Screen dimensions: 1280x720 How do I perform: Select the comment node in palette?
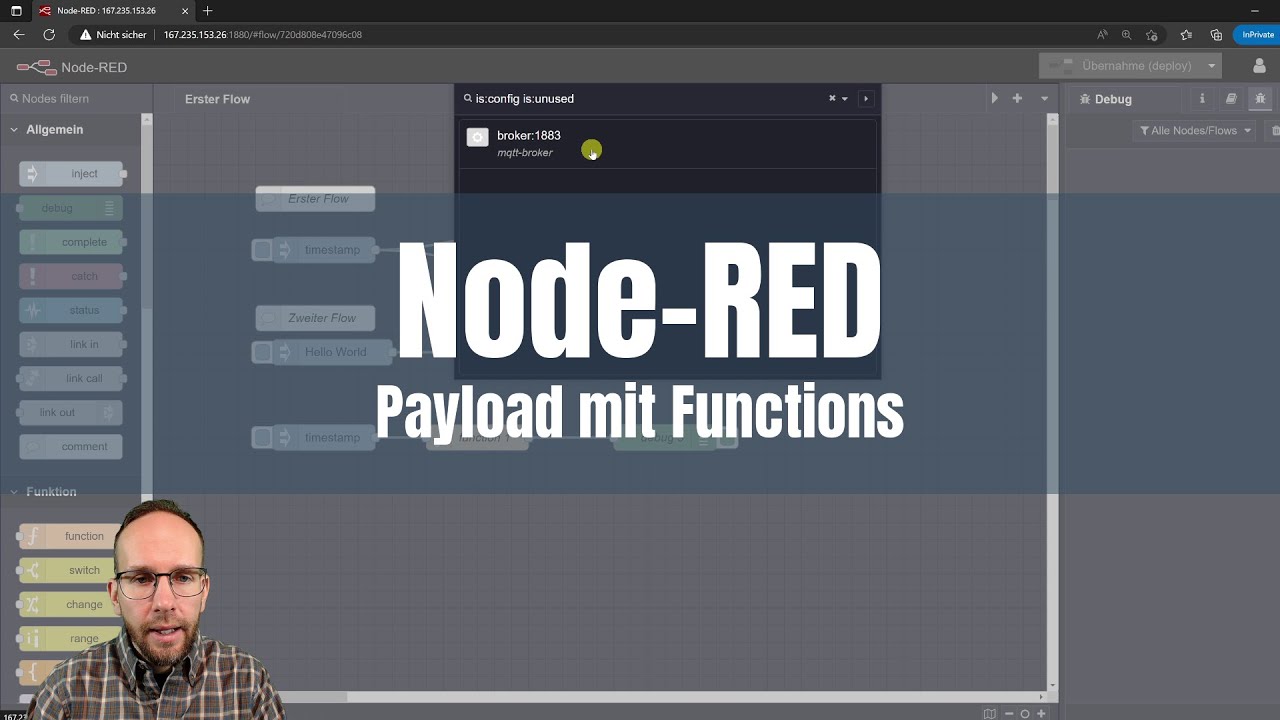click(71, 446)
